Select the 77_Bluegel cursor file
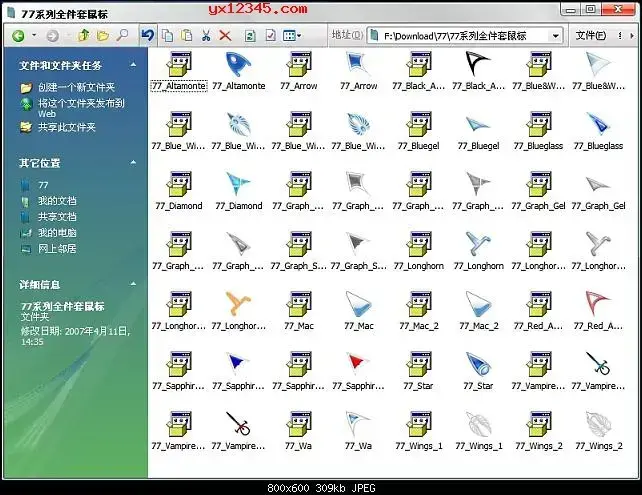This screenshot has height=495, width=642. coord(478,131)
